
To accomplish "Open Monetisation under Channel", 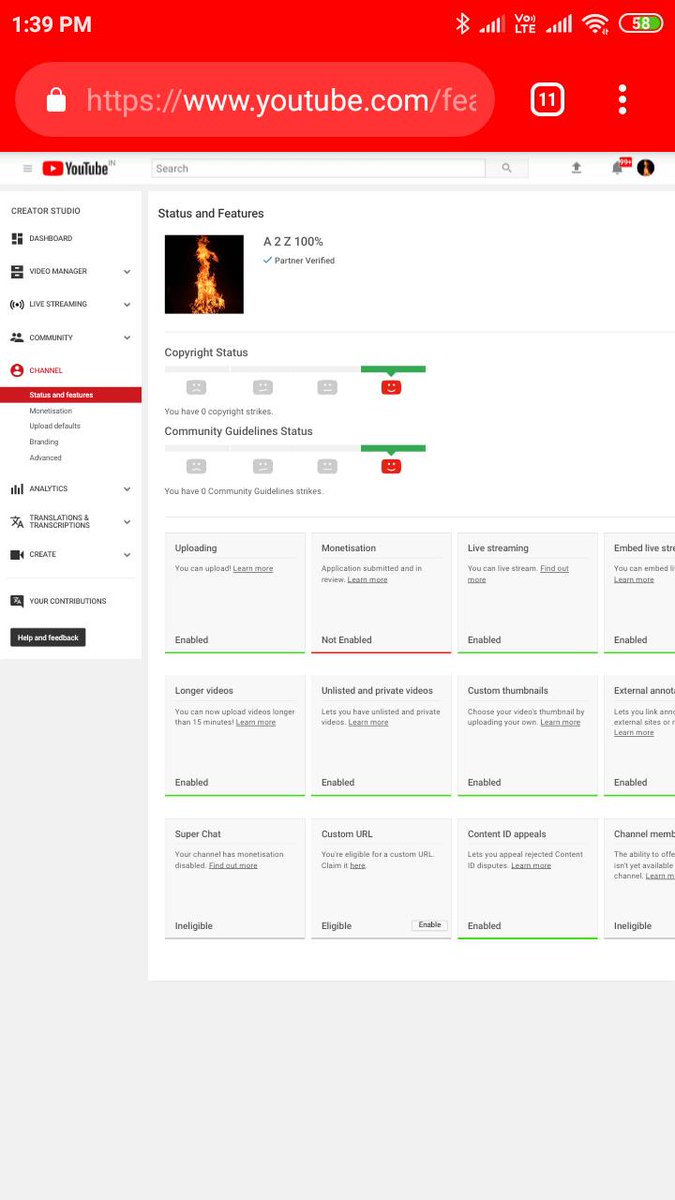I will 51,411.
